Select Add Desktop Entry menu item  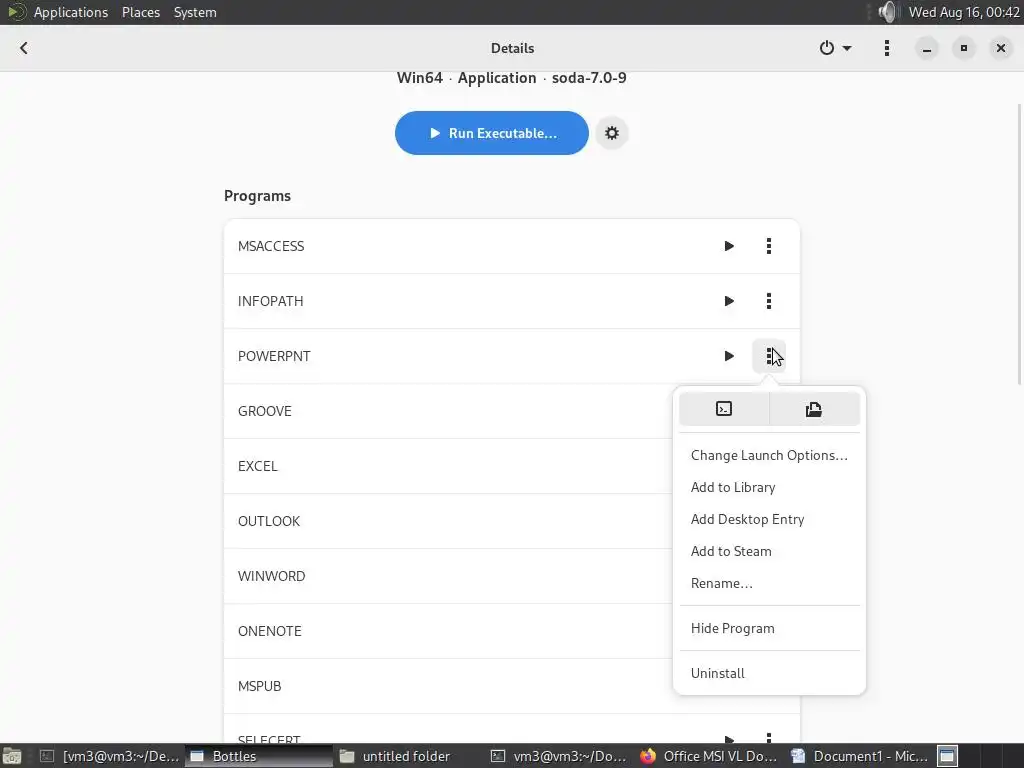coord(769,519)
